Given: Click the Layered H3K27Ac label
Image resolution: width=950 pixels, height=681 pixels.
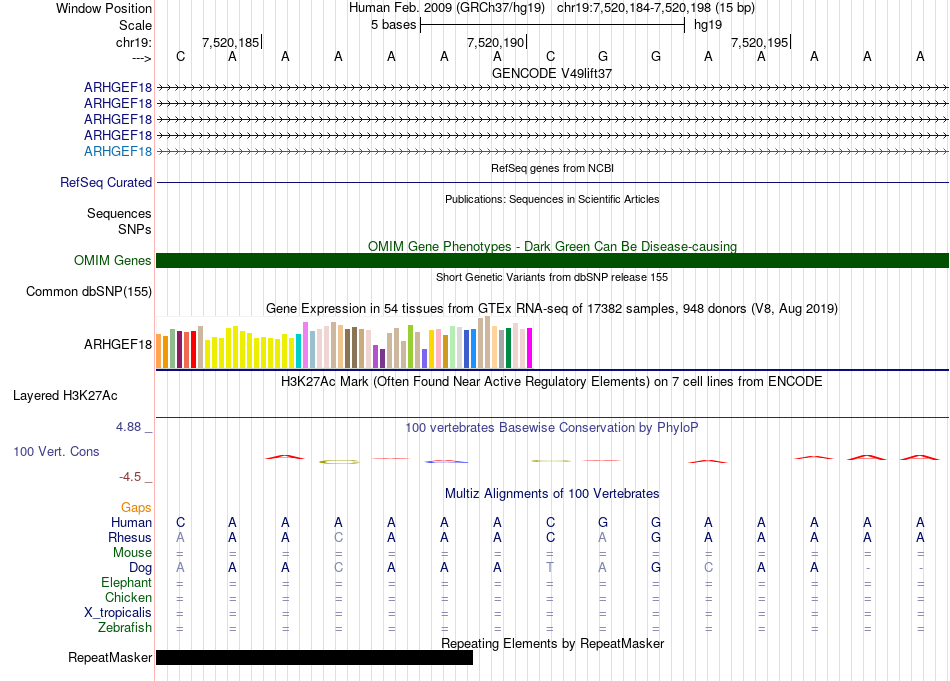Looking at the screenshot, I should click(x=65, y=396).
